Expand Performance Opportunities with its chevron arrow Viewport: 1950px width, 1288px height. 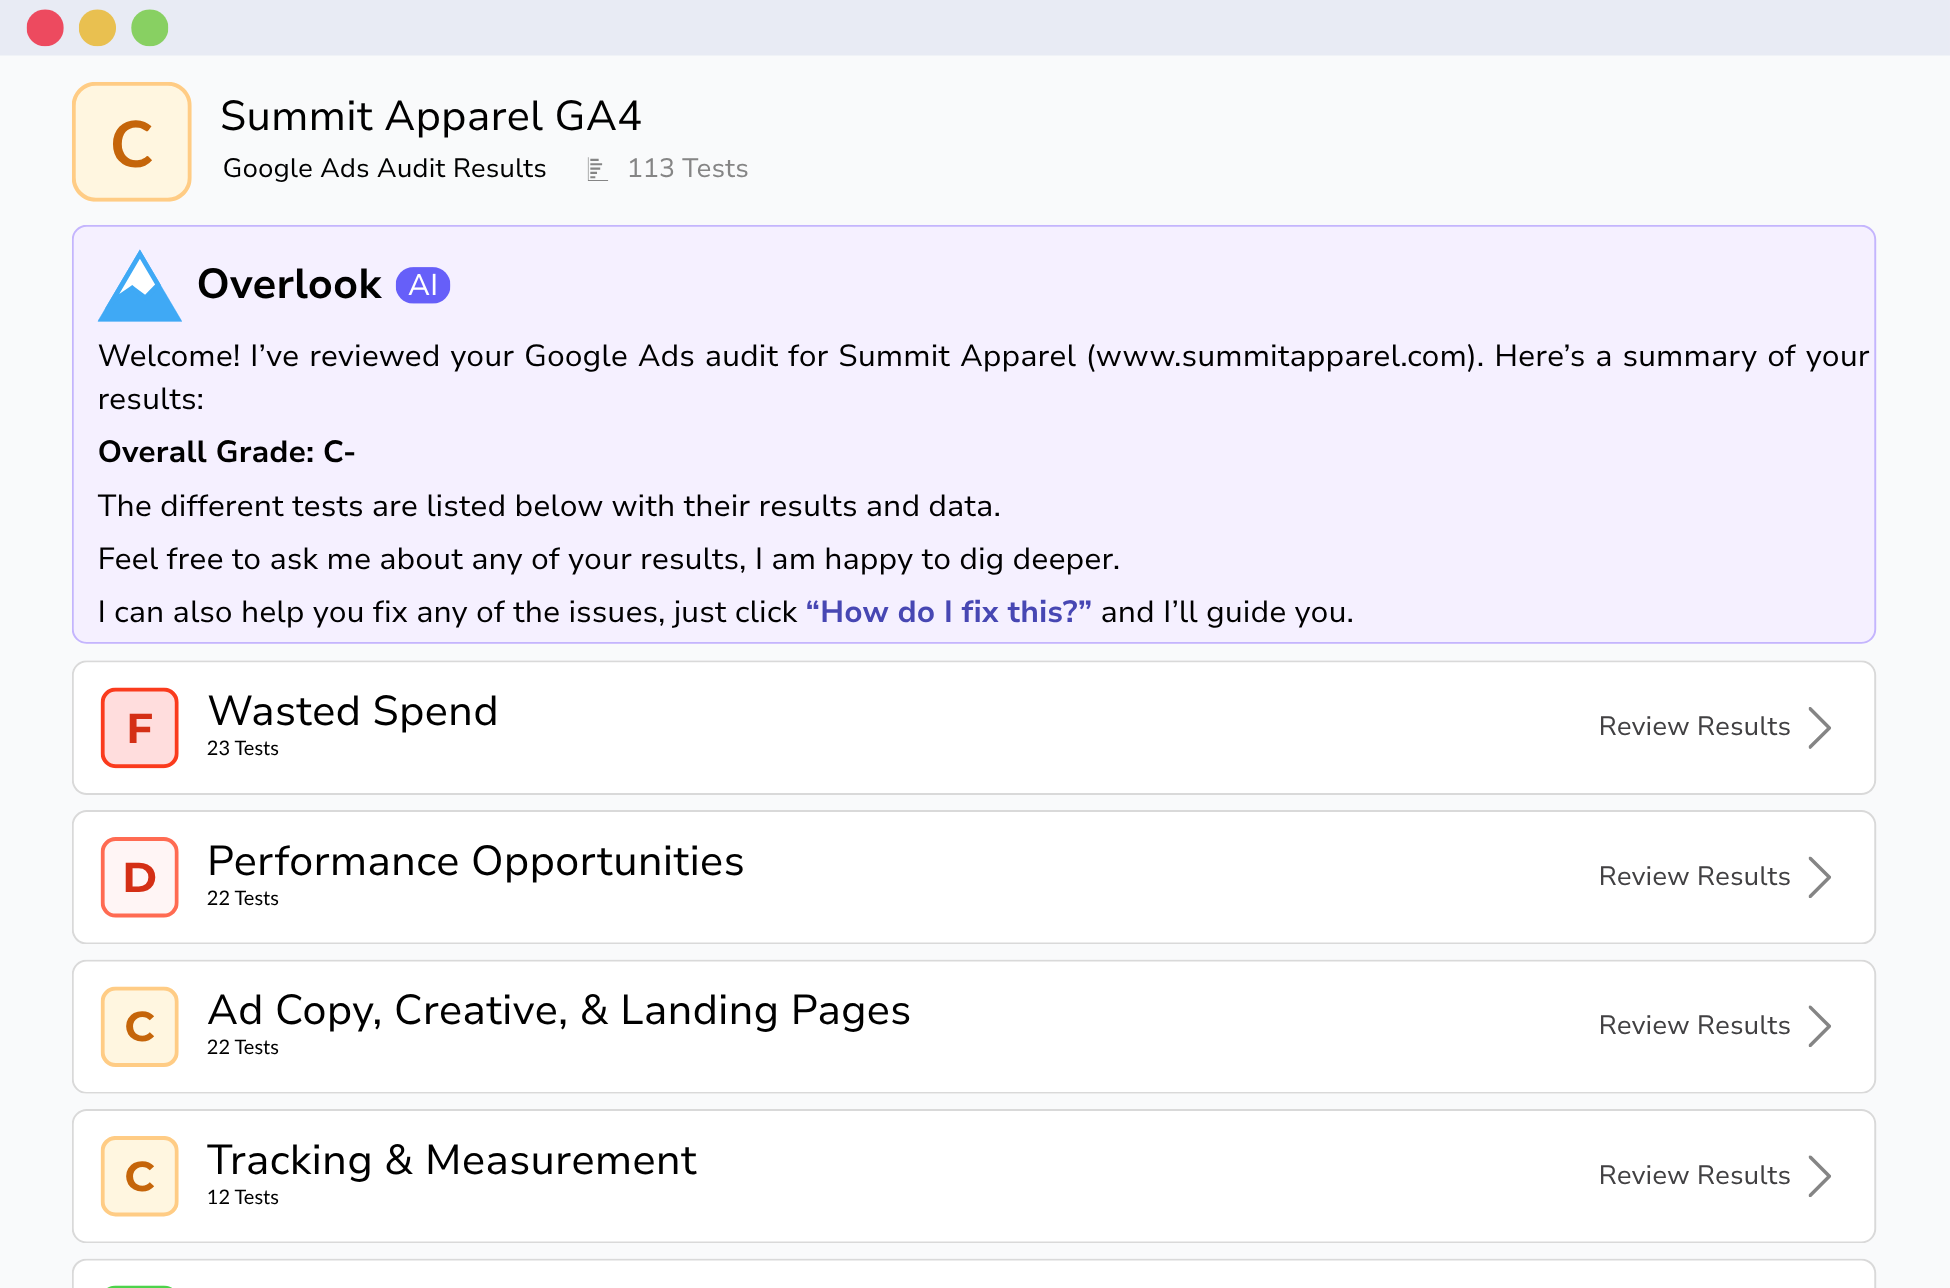point(1820,877)
